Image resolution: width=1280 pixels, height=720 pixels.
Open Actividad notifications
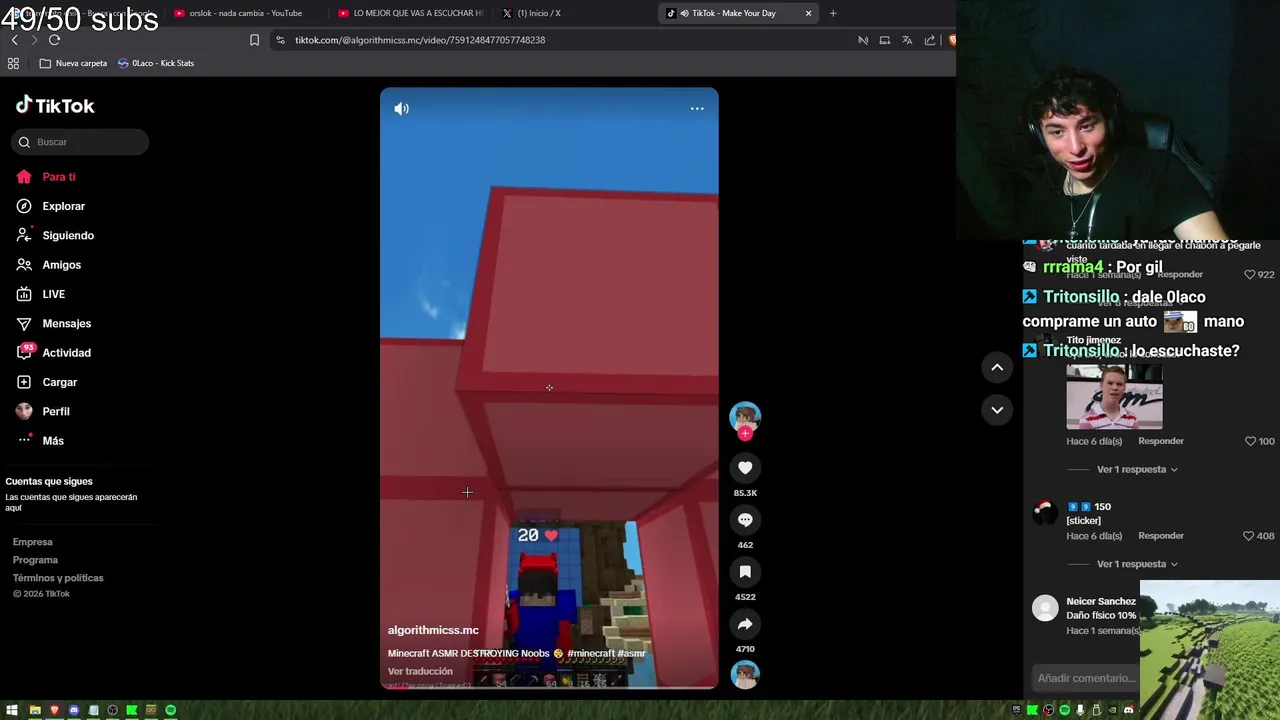click(x=53, y=353)
